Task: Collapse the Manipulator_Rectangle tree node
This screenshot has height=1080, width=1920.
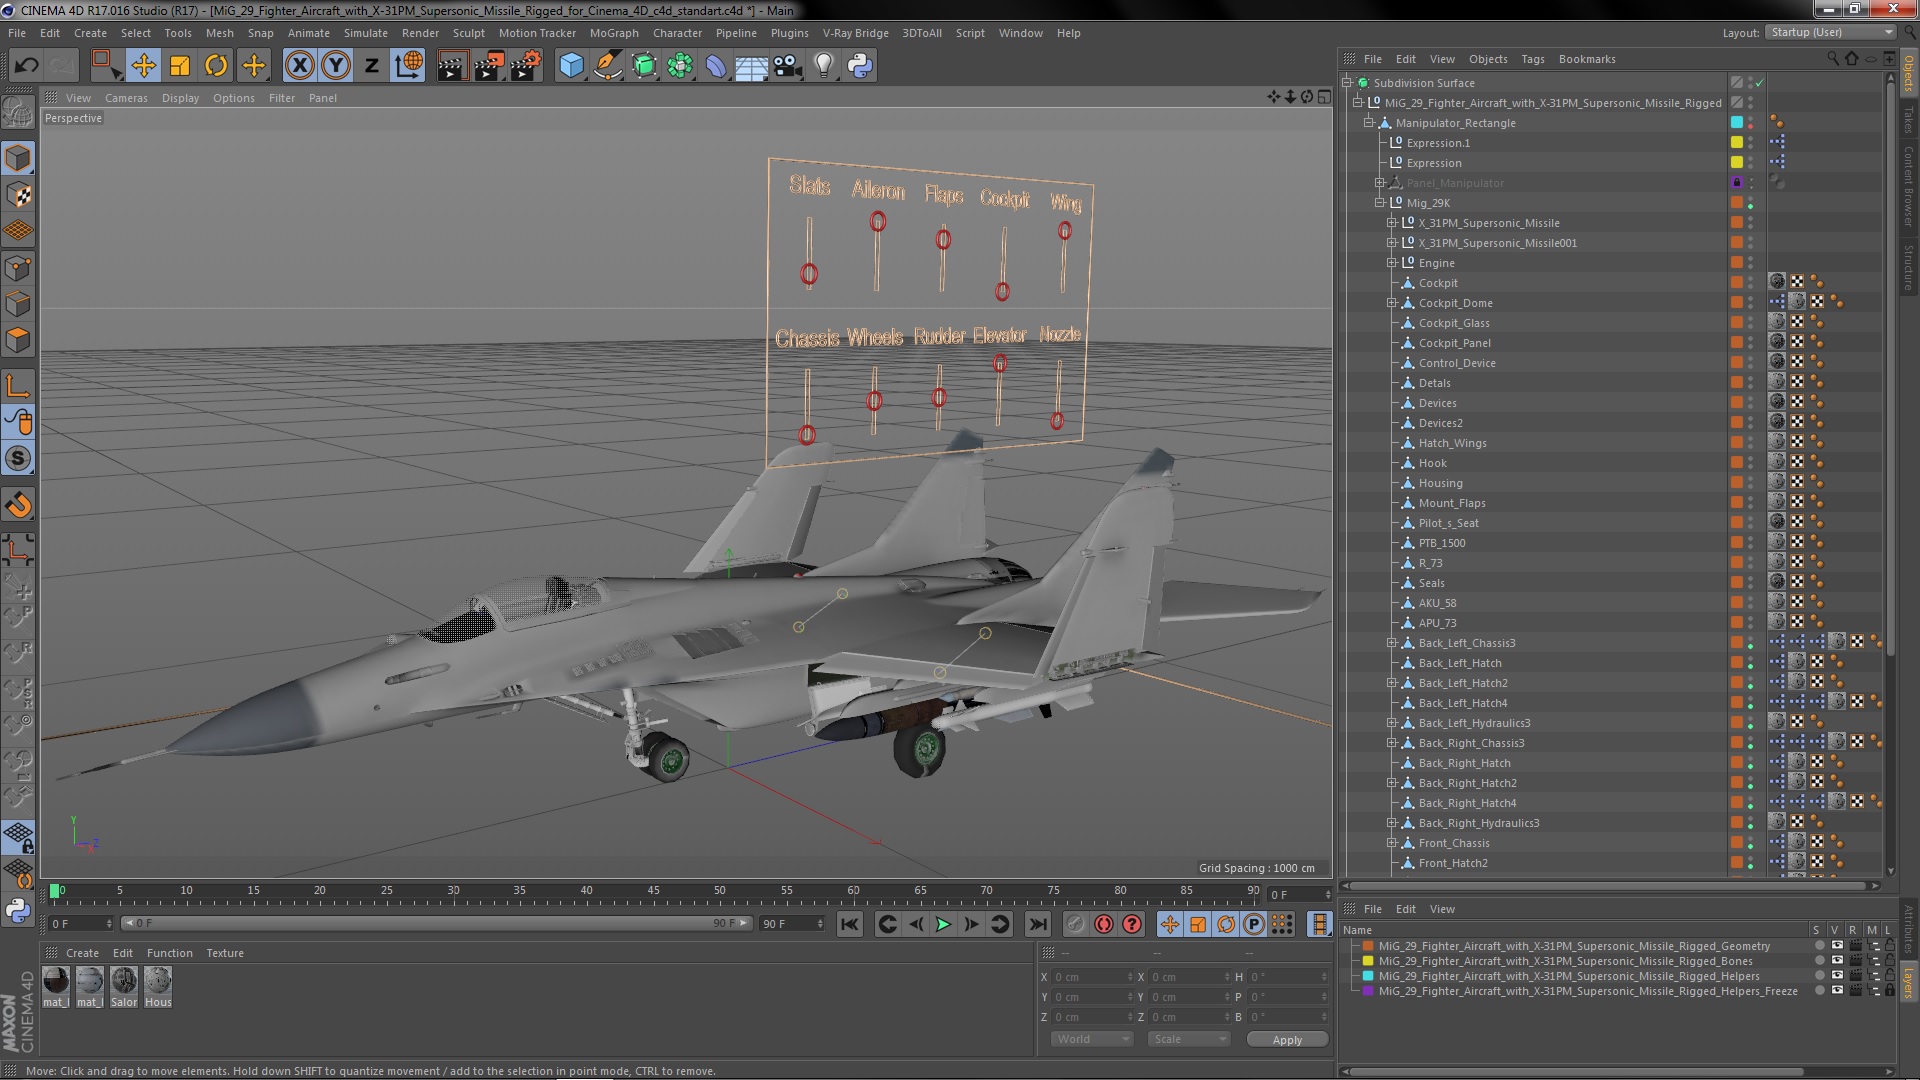Action: 1369,123
